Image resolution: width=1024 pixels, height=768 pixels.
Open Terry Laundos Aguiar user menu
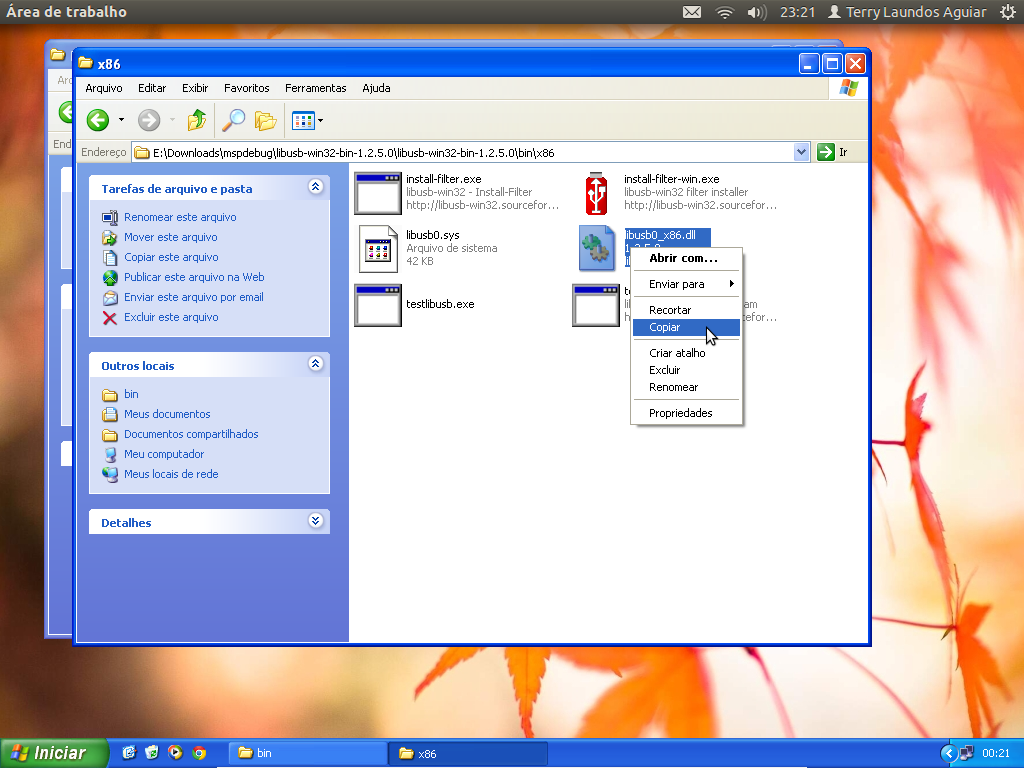[907, 12]
